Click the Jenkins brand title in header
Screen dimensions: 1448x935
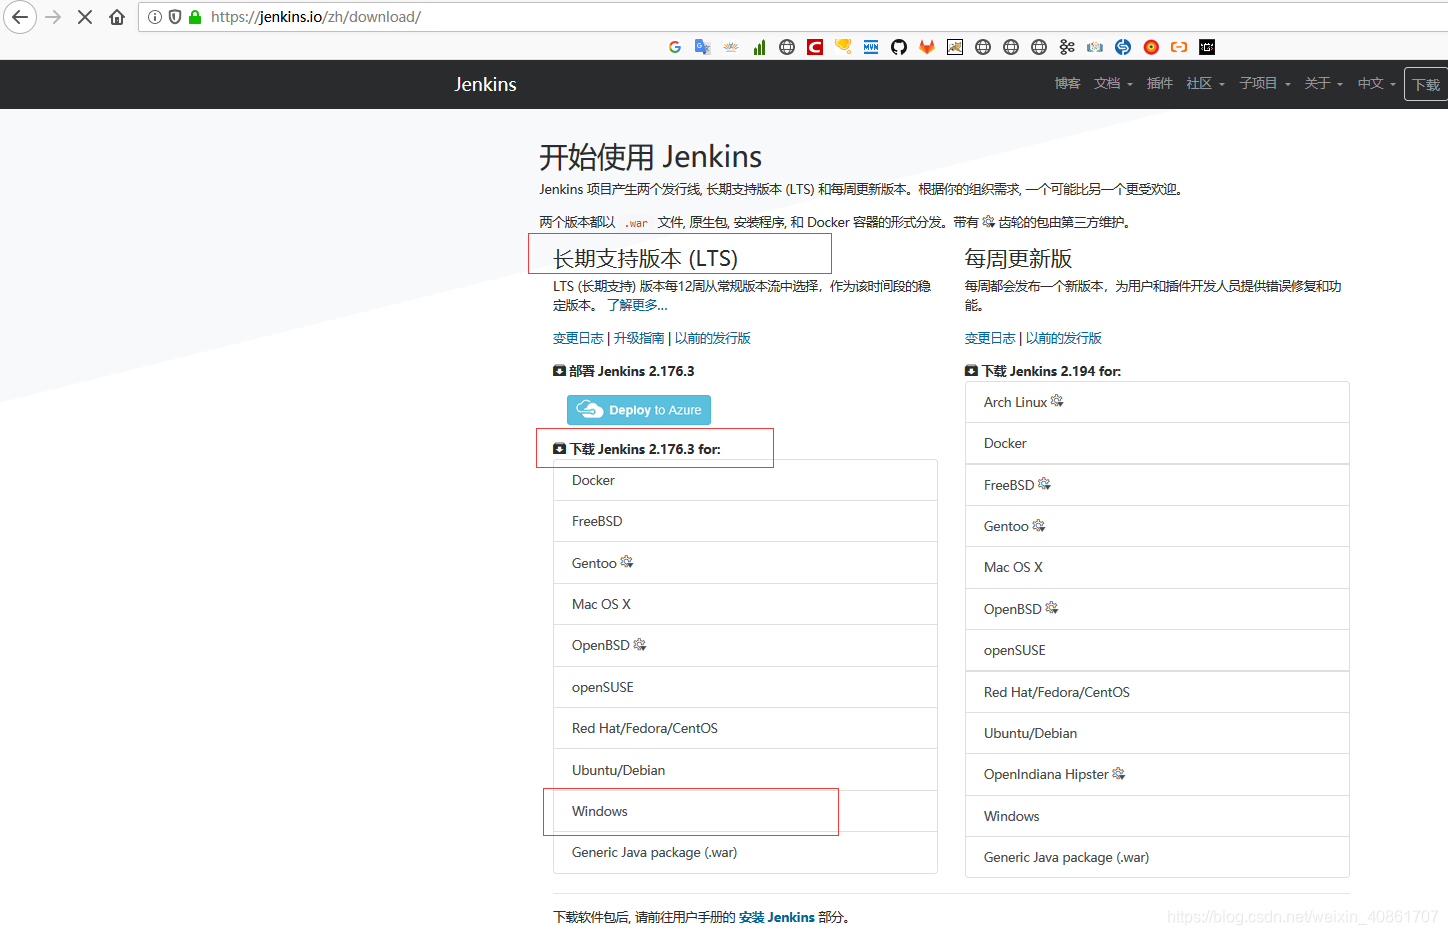(x=485, y=84)
